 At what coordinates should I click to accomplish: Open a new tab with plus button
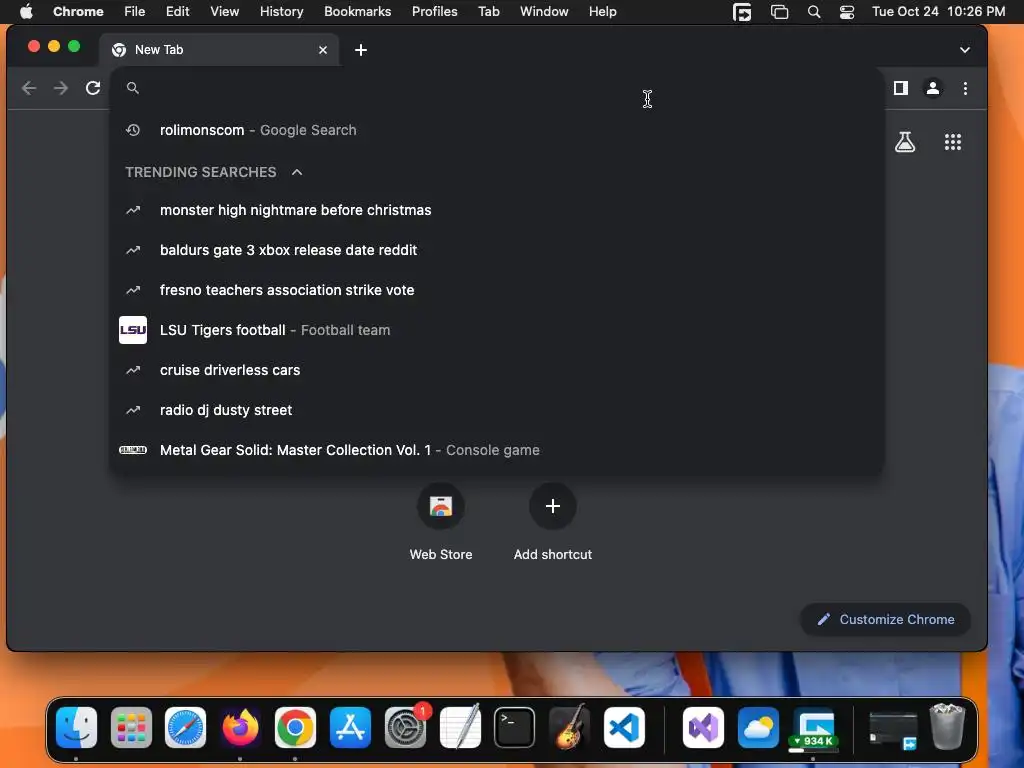360,50
